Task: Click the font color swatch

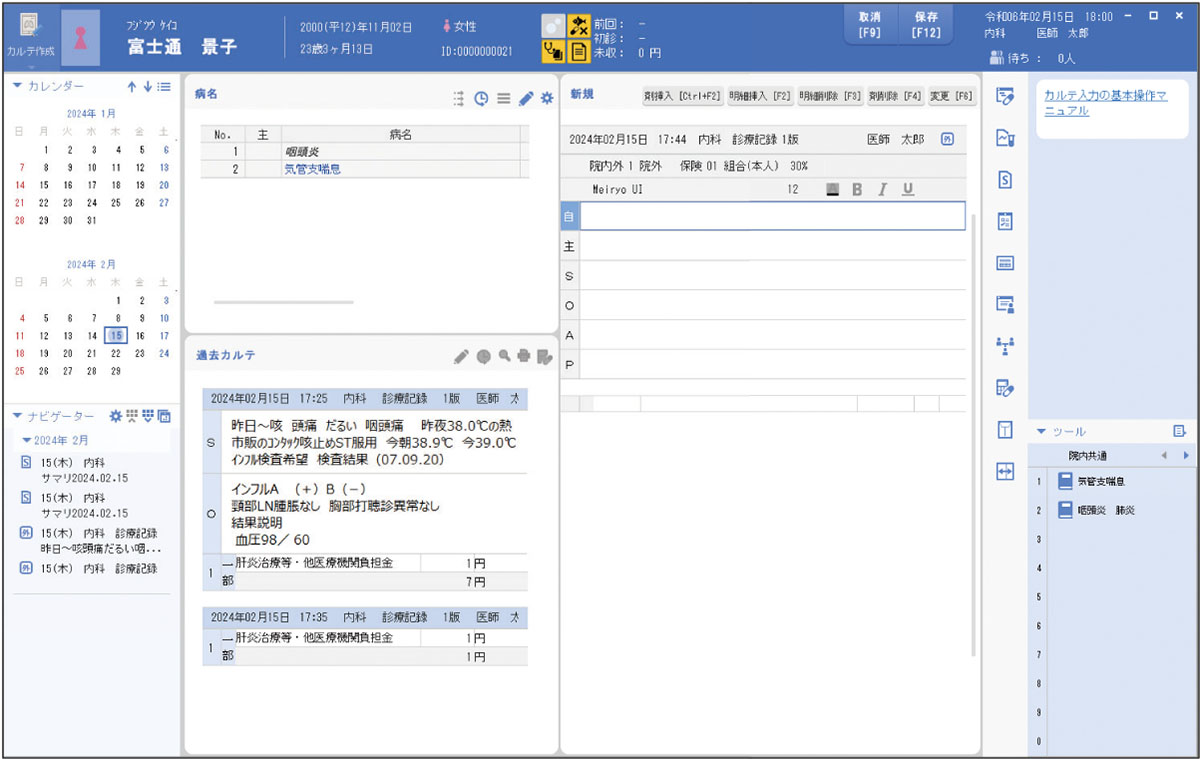Action: (832, 189)
